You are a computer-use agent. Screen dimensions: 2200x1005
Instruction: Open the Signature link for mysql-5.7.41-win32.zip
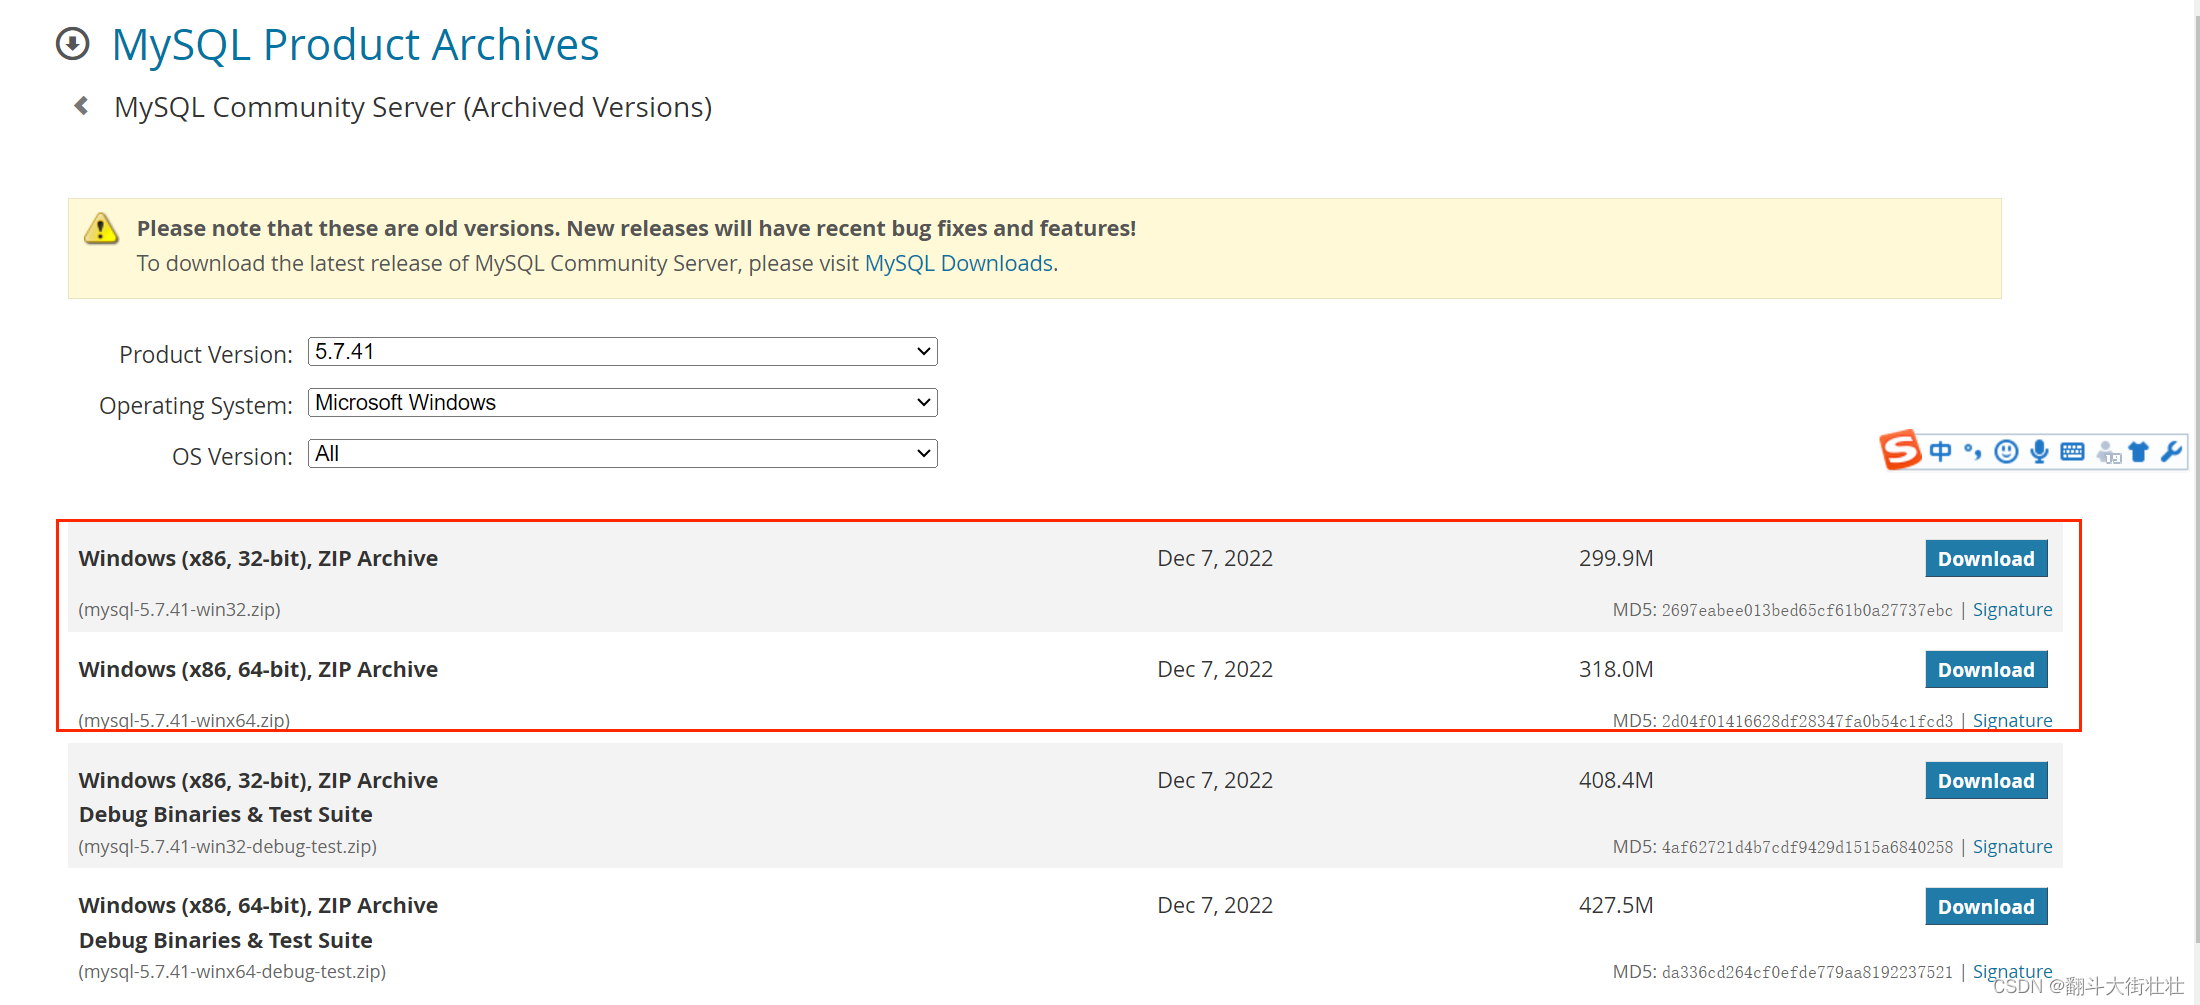(2012, 610)
